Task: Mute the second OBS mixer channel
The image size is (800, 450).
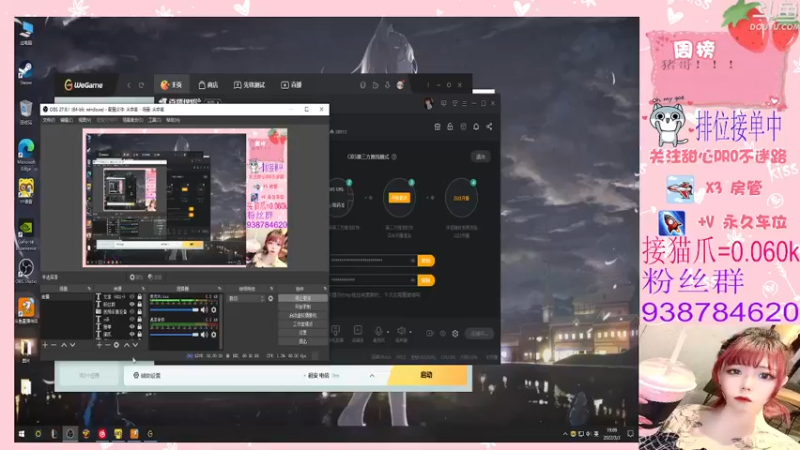Action: coord(205,335)
